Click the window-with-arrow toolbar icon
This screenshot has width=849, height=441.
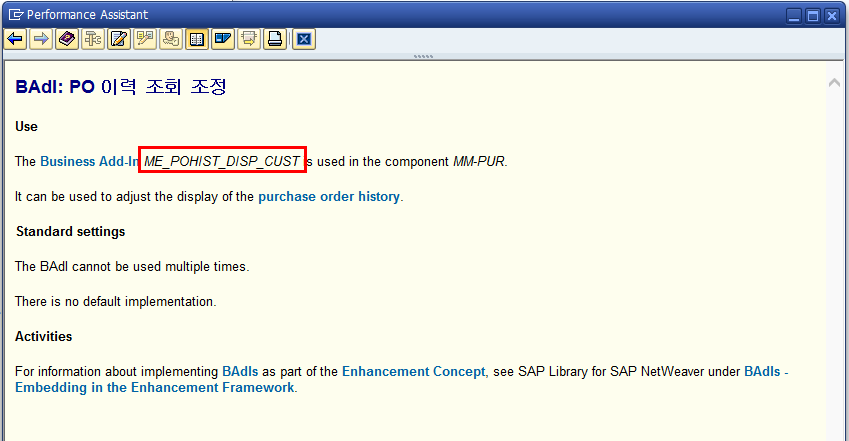(249, 39)
